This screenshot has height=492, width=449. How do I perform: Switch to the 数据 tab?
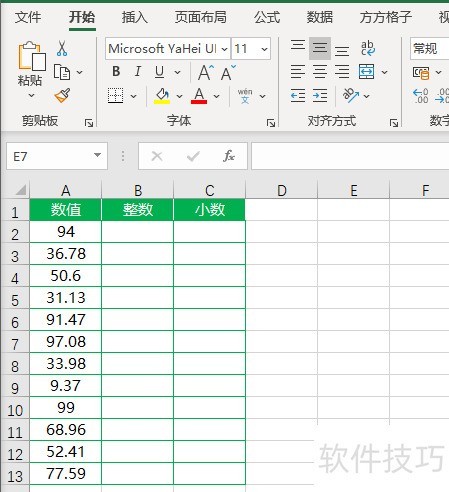(x=320, y=17)
